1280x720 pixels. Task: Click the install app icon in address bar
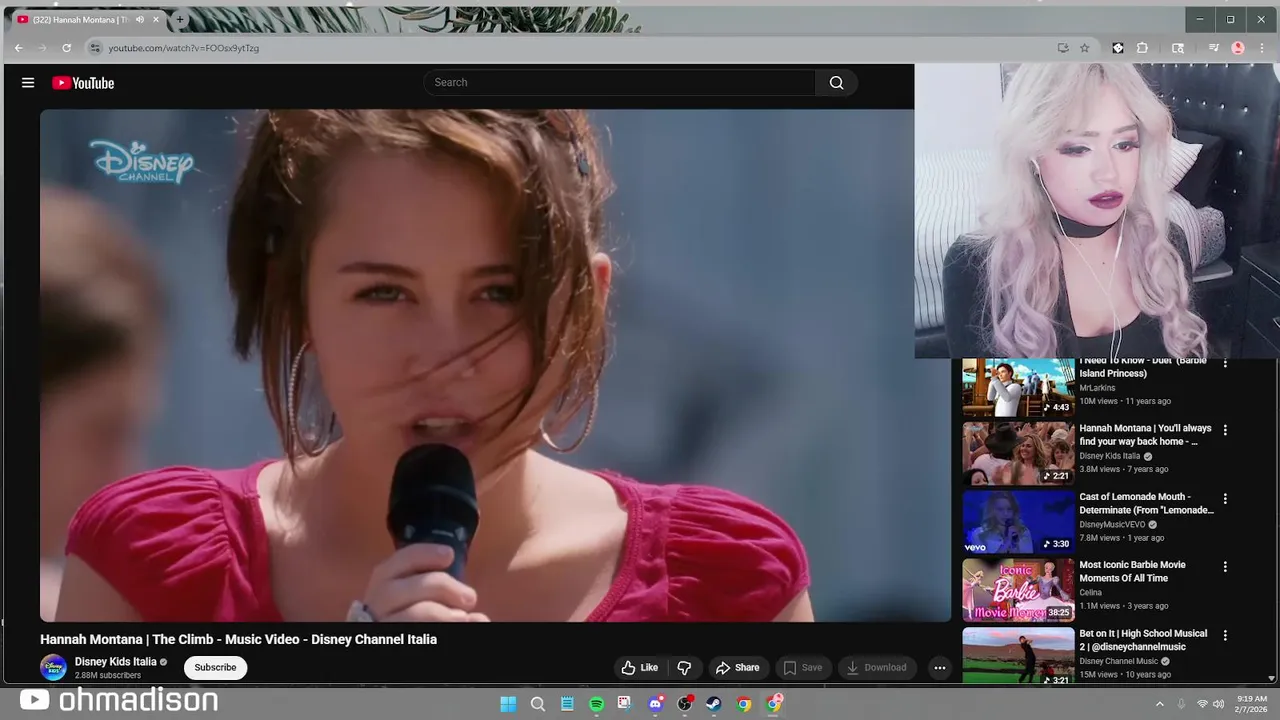1063,48
